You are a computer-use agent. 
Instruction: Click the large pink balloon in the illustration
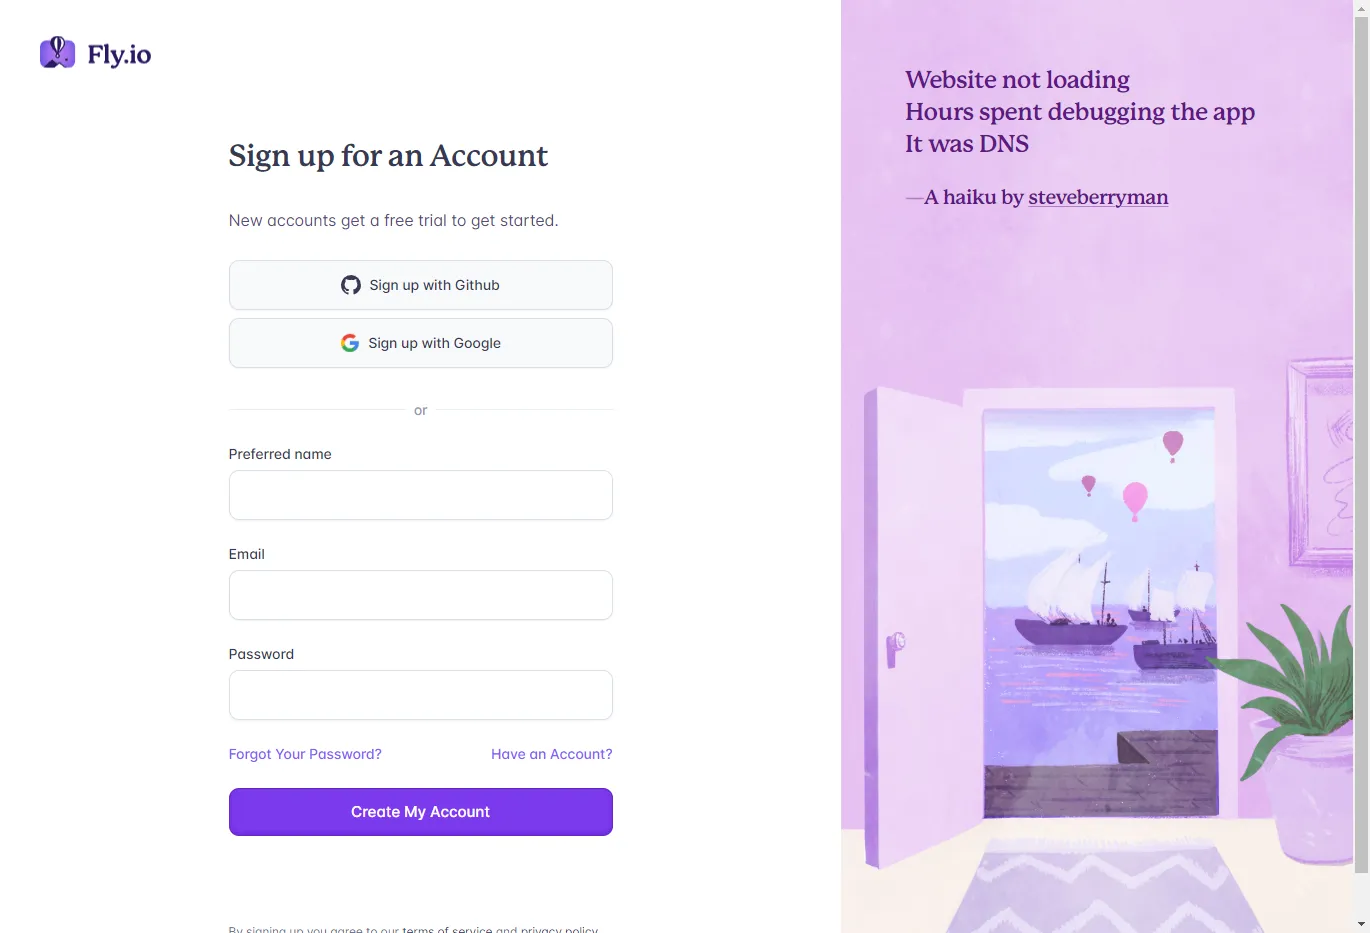pyautogui.click(x=1135, y=498)
